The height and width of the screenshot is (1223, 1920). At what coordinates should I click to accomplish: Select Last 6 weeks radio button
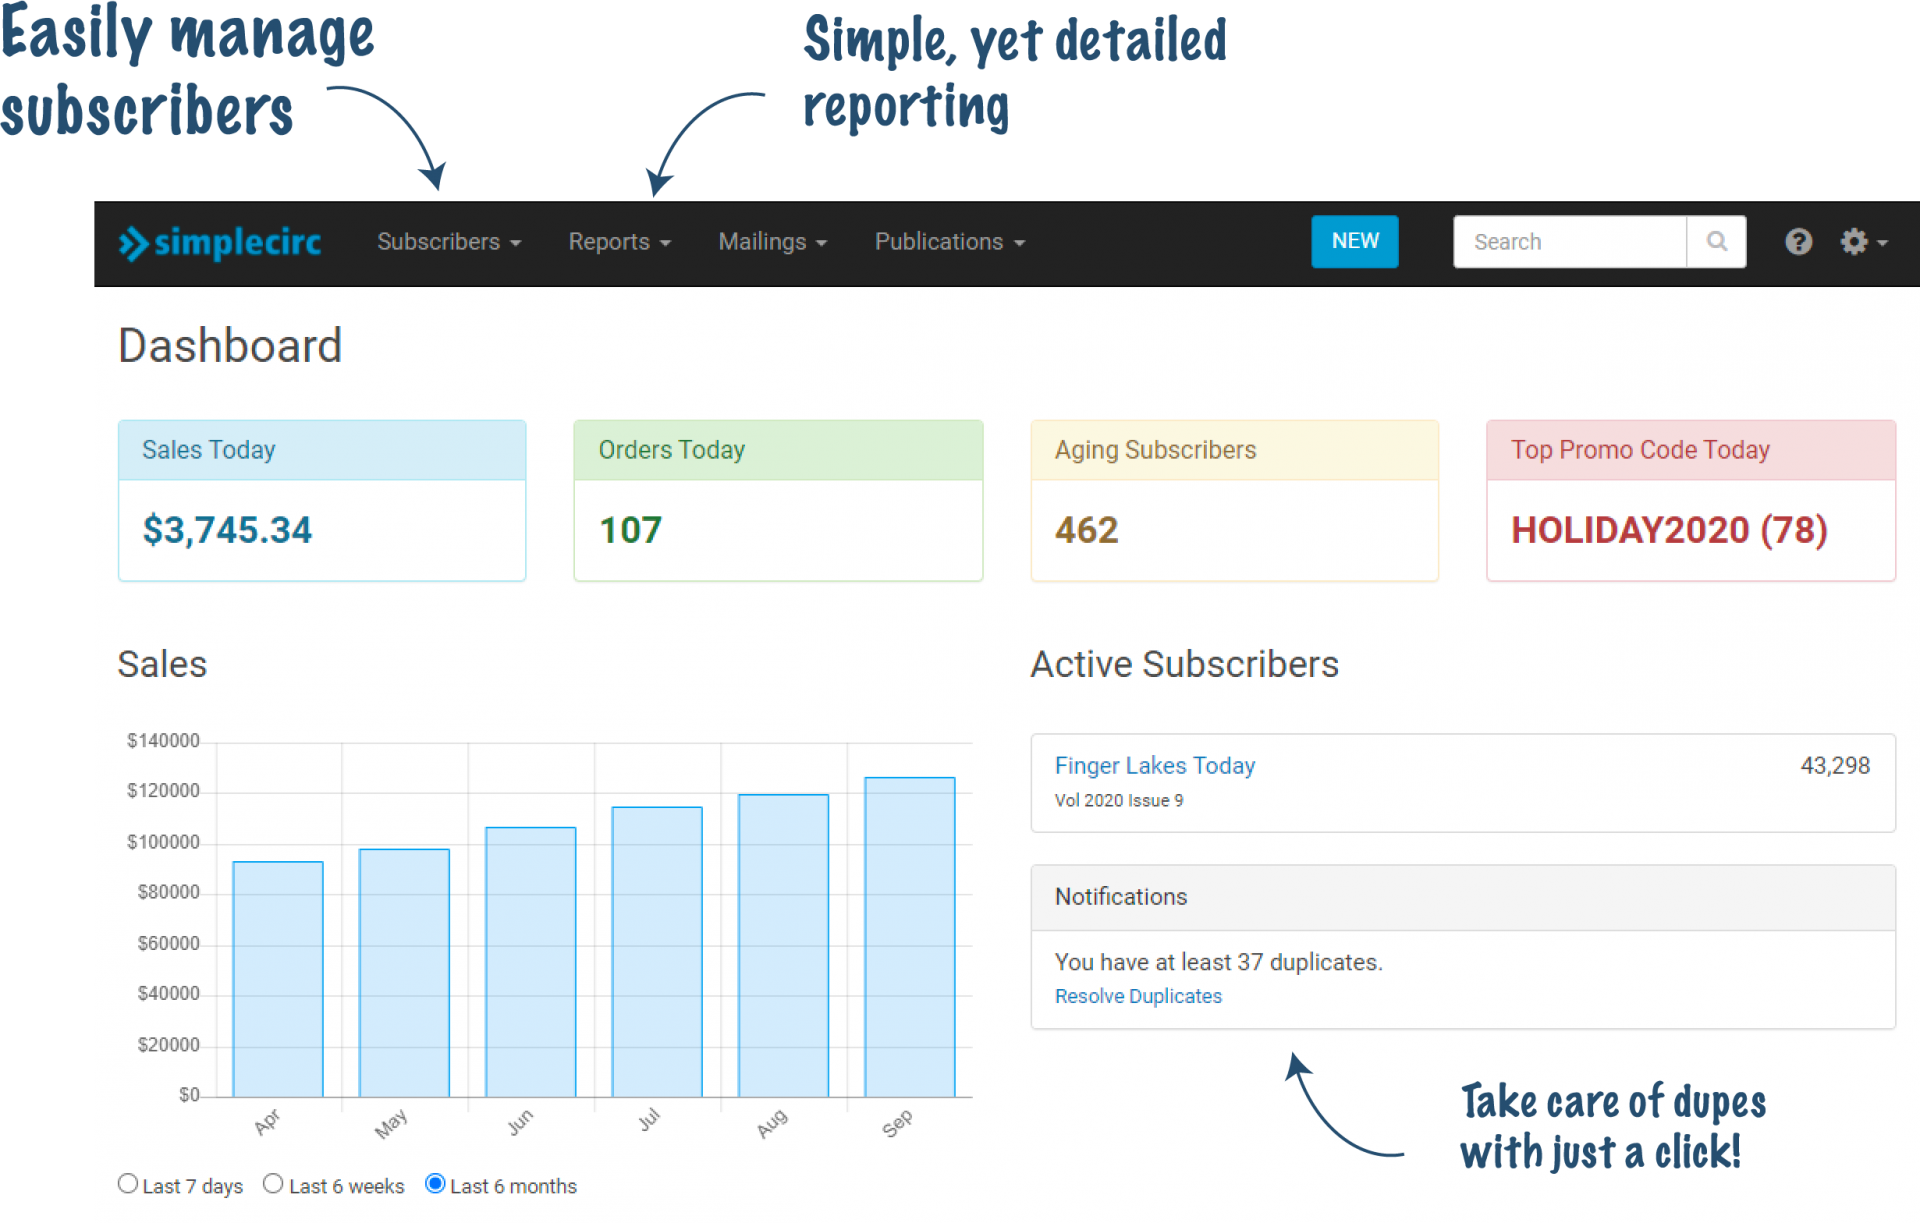coord(273,1184)
